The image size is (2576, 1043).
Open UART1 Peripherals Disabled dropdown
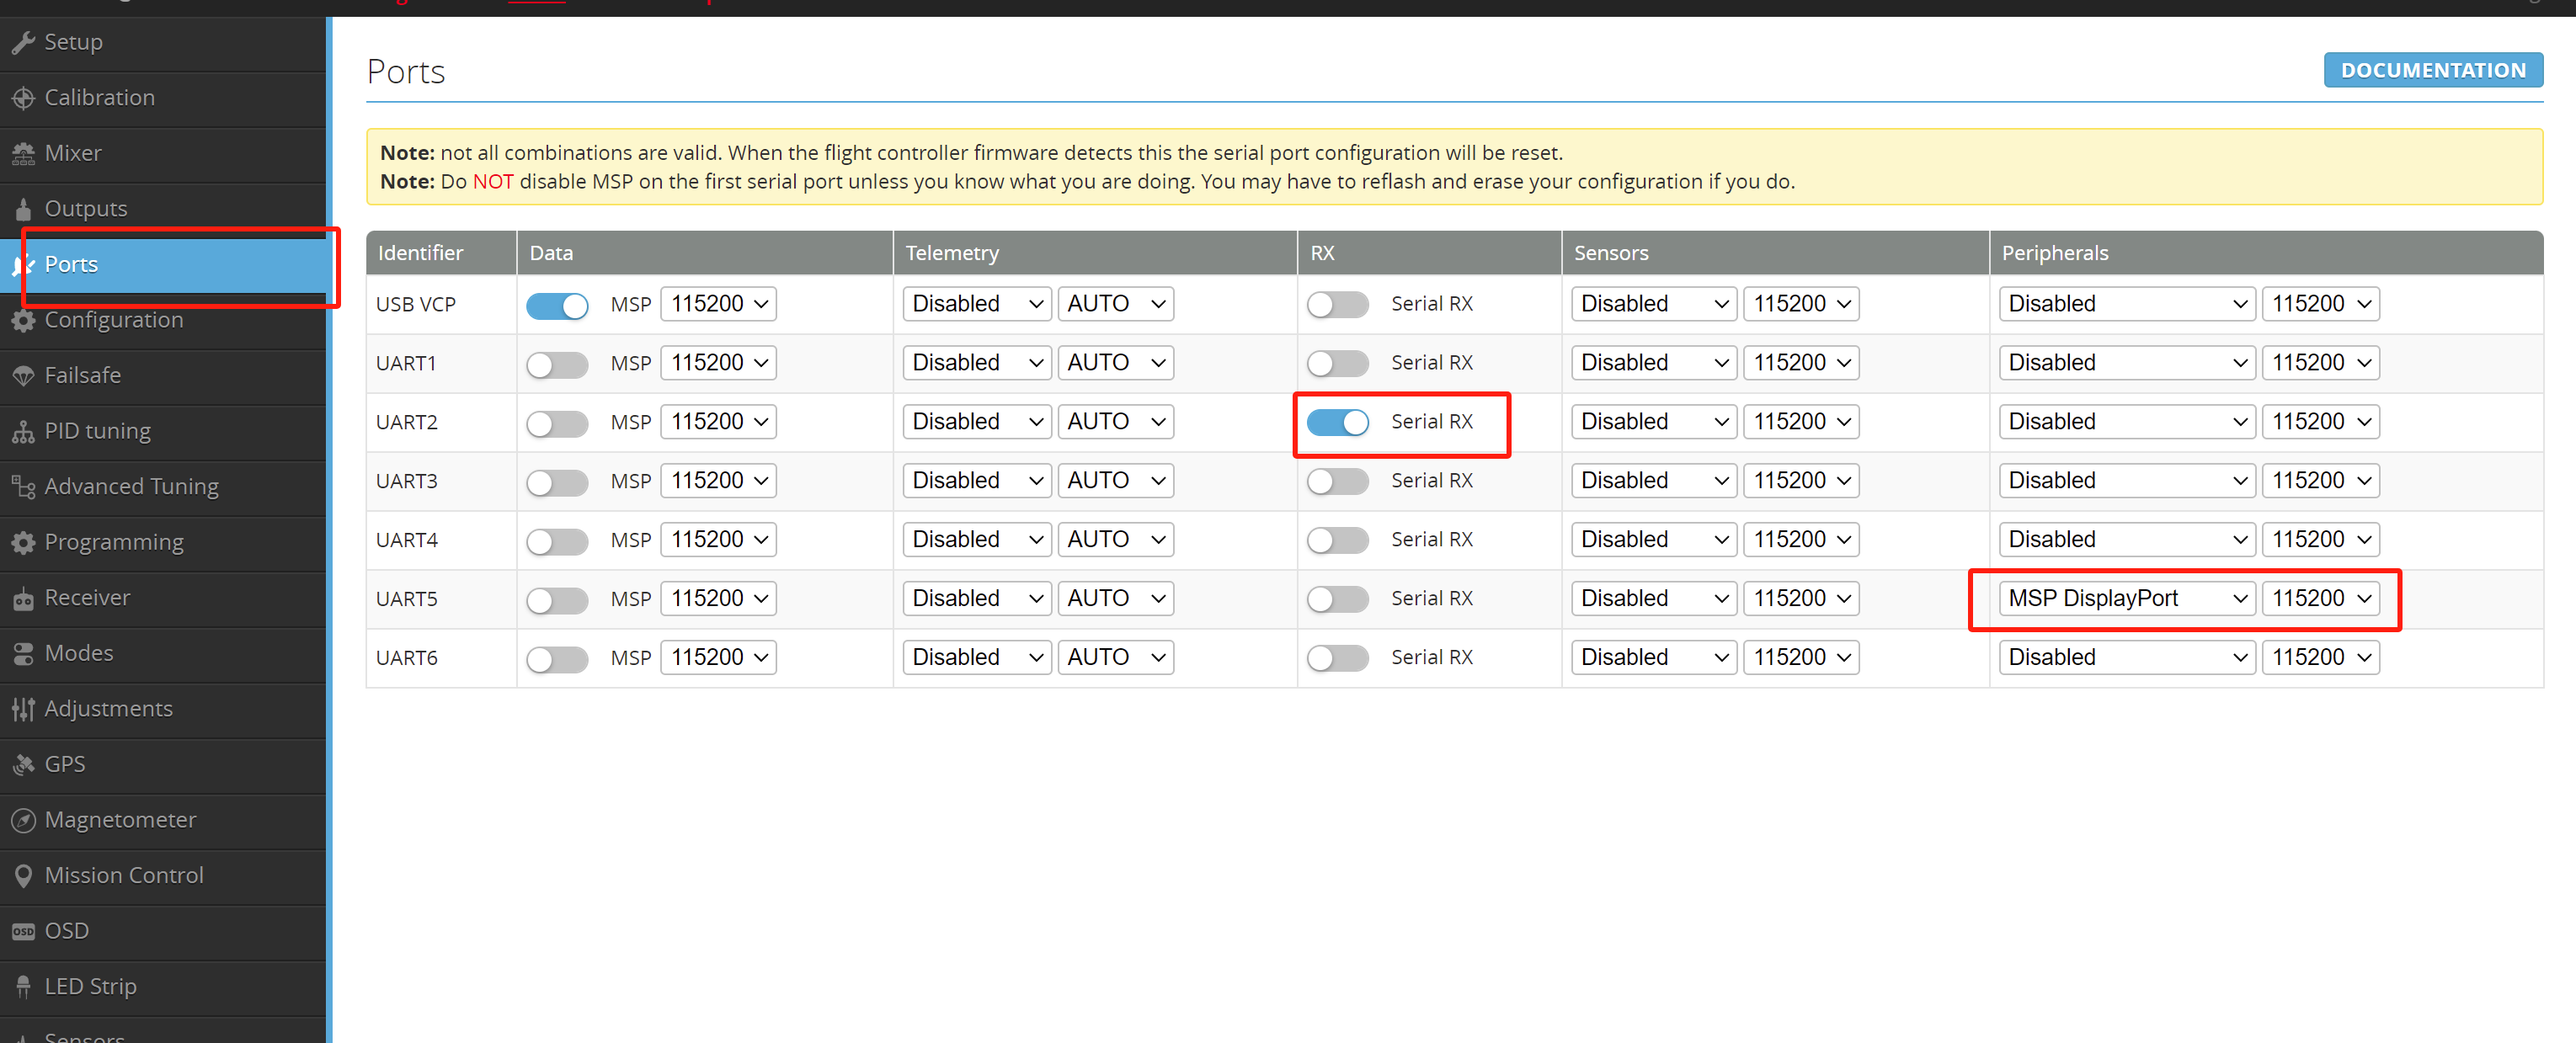tap(2126, 362)
